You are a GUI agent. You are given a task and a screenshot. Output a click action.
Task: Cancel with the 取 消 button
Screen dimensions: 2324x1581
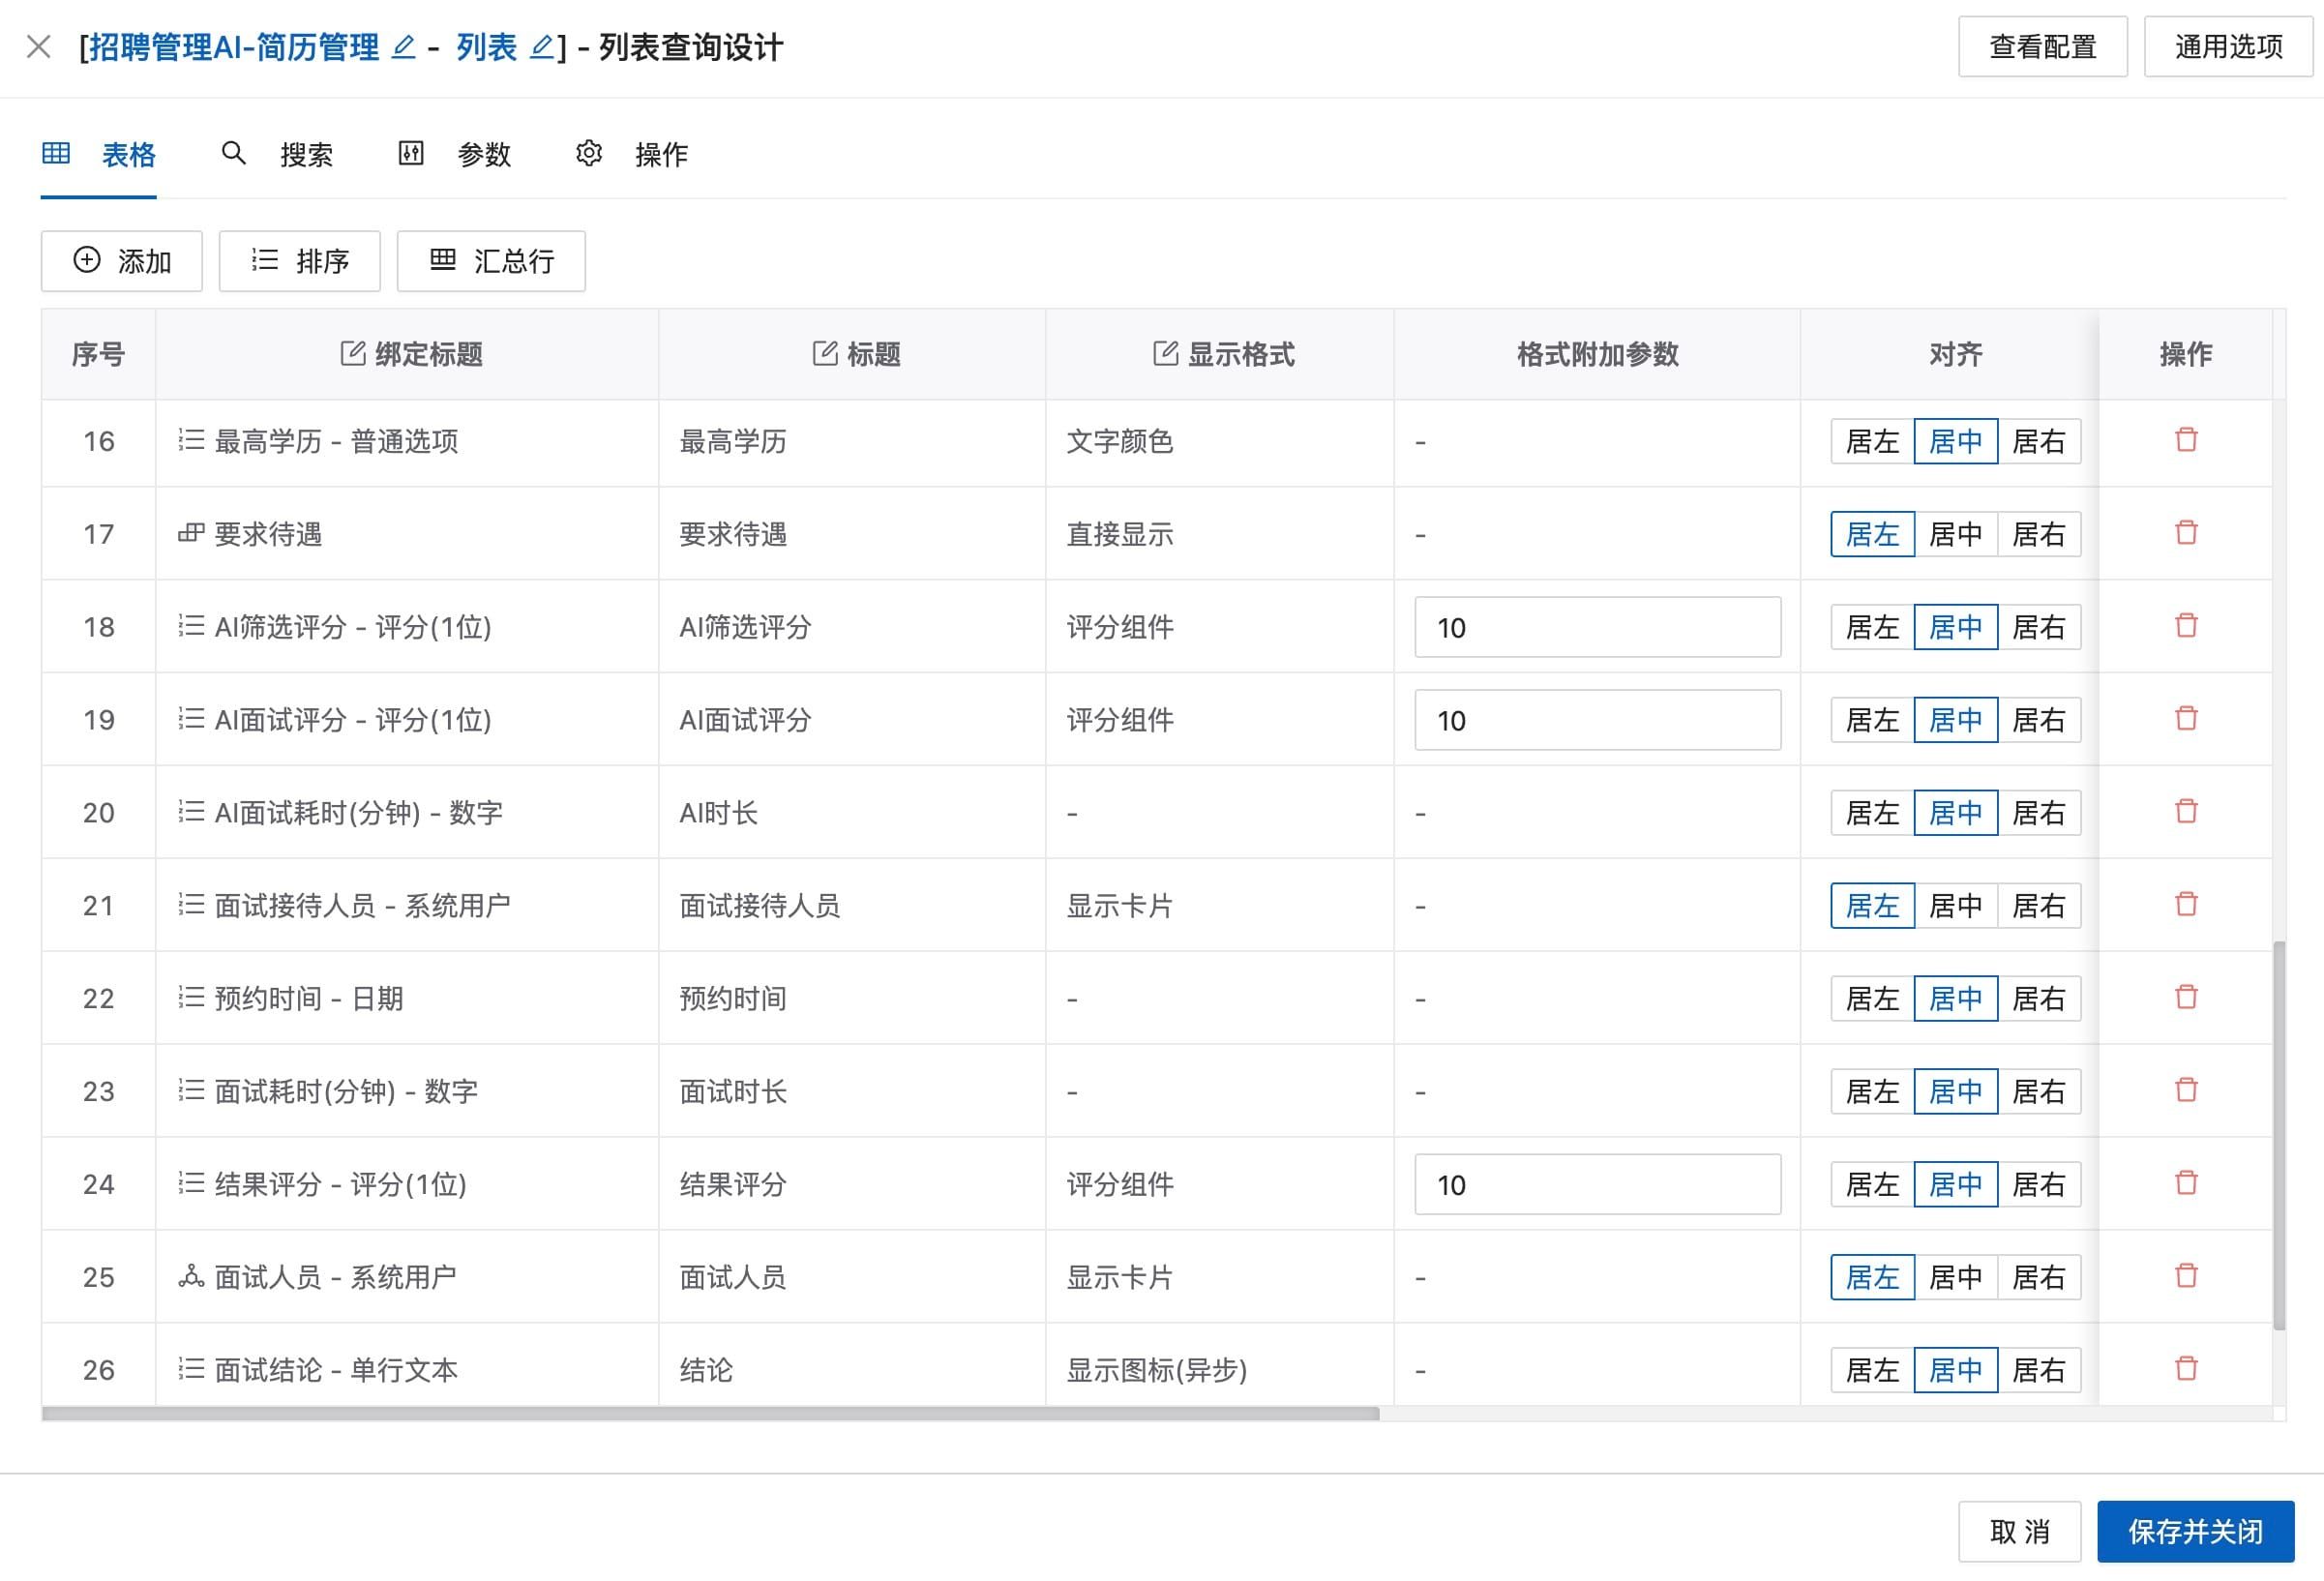pos(2019,1531)
